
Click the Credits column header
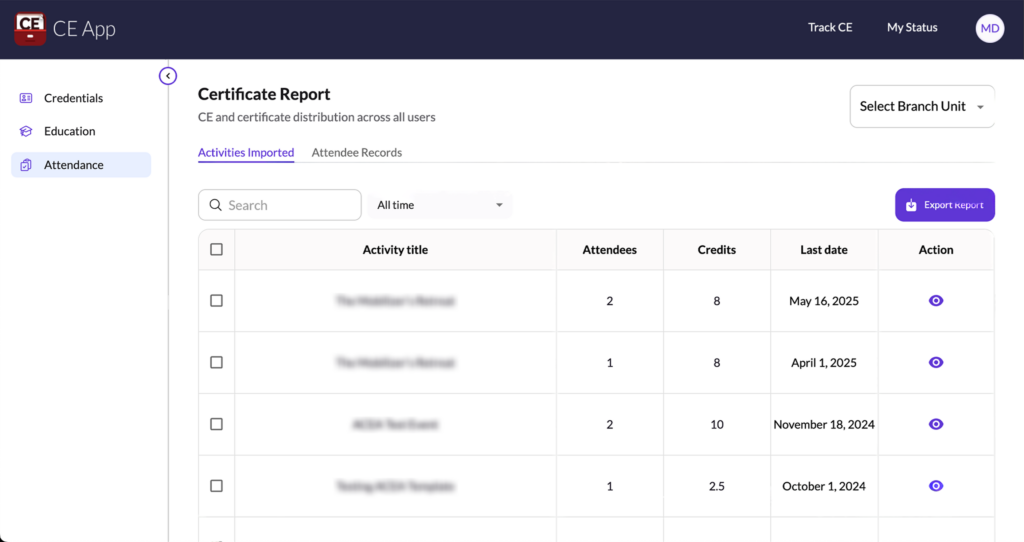coord(716,250)
